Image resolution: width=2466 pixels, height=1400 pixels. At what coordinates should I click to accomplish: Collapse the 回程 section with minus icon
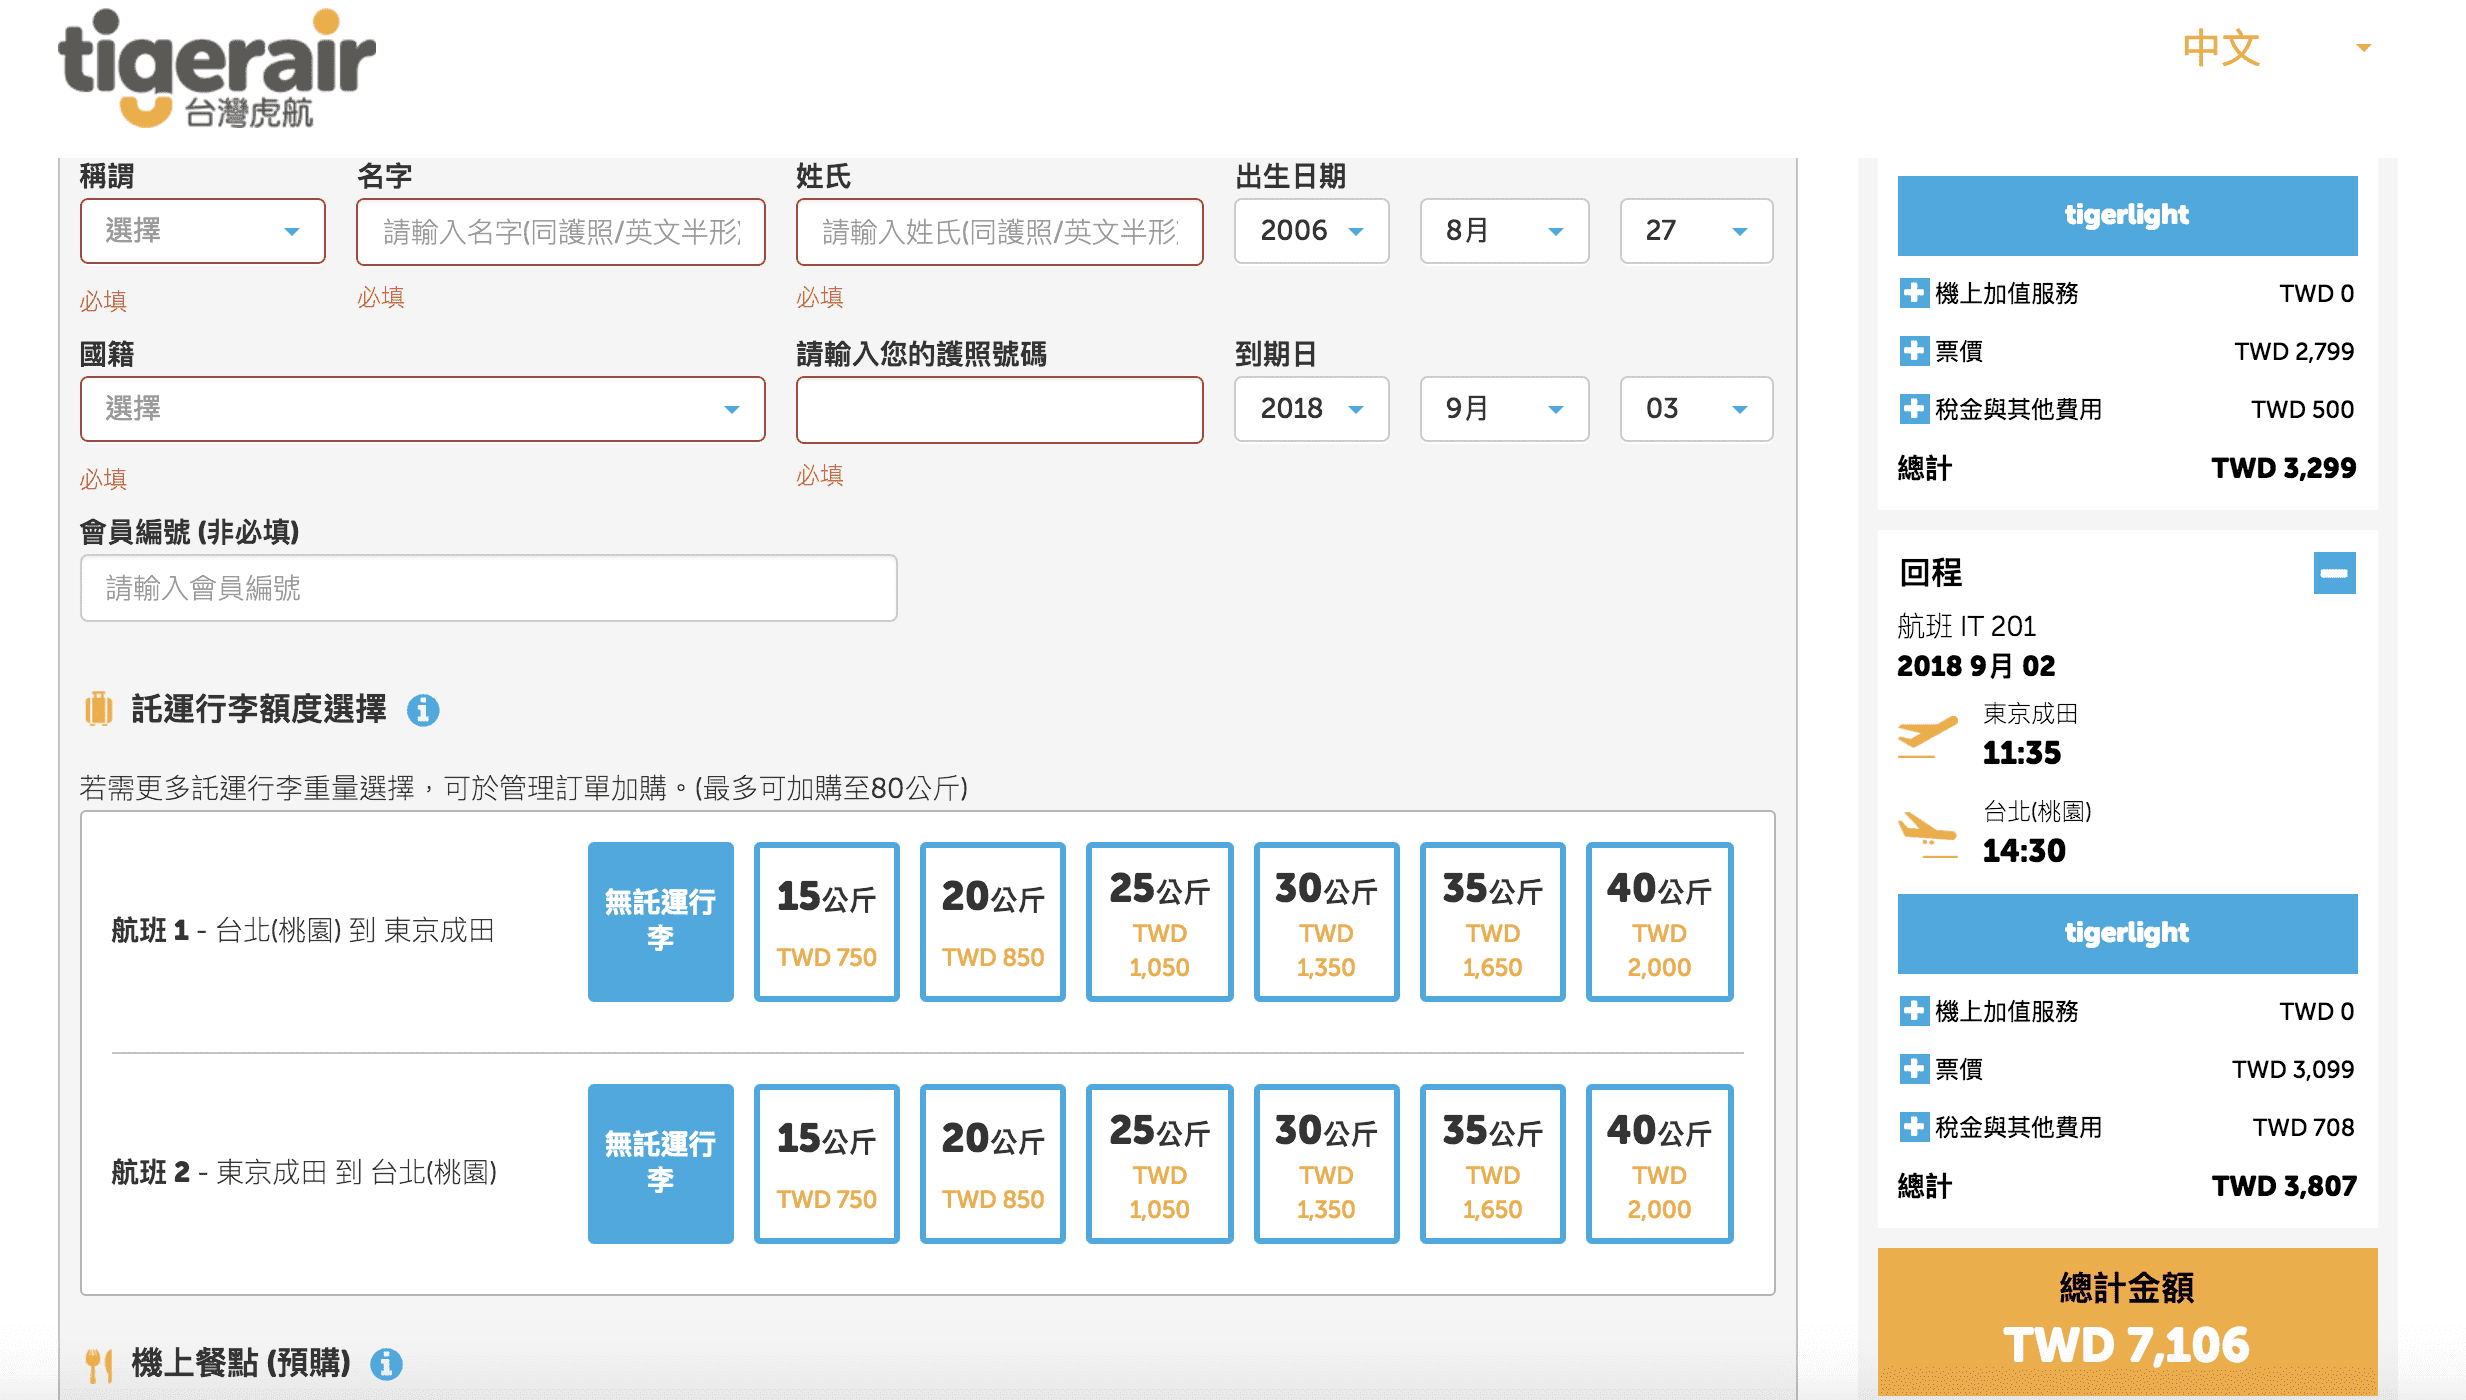[x=2334, y=573]
